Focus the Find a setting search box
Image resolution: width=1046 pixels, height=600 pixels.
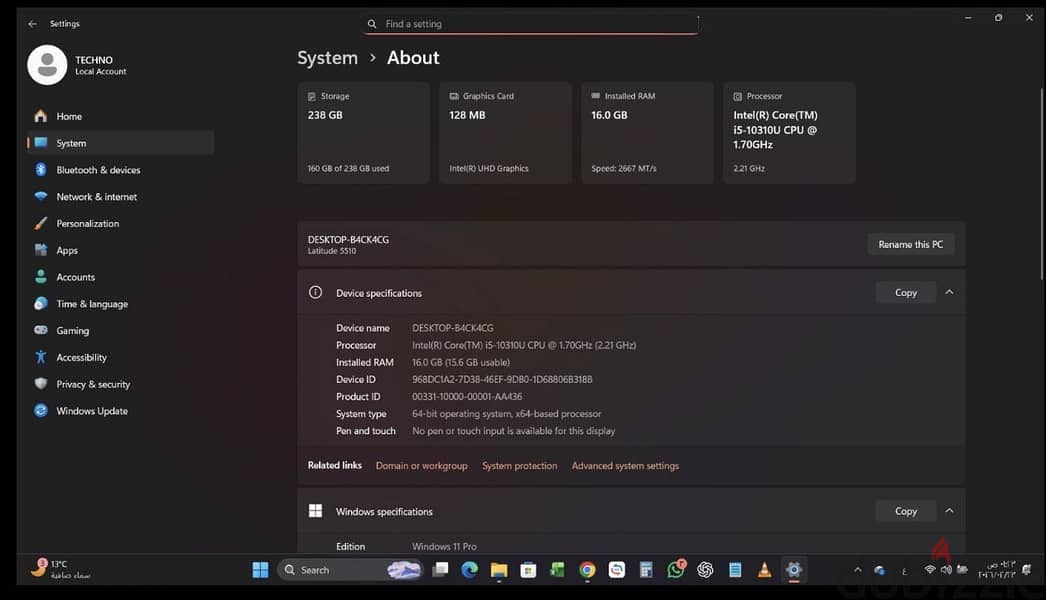[x=531, y=24]
